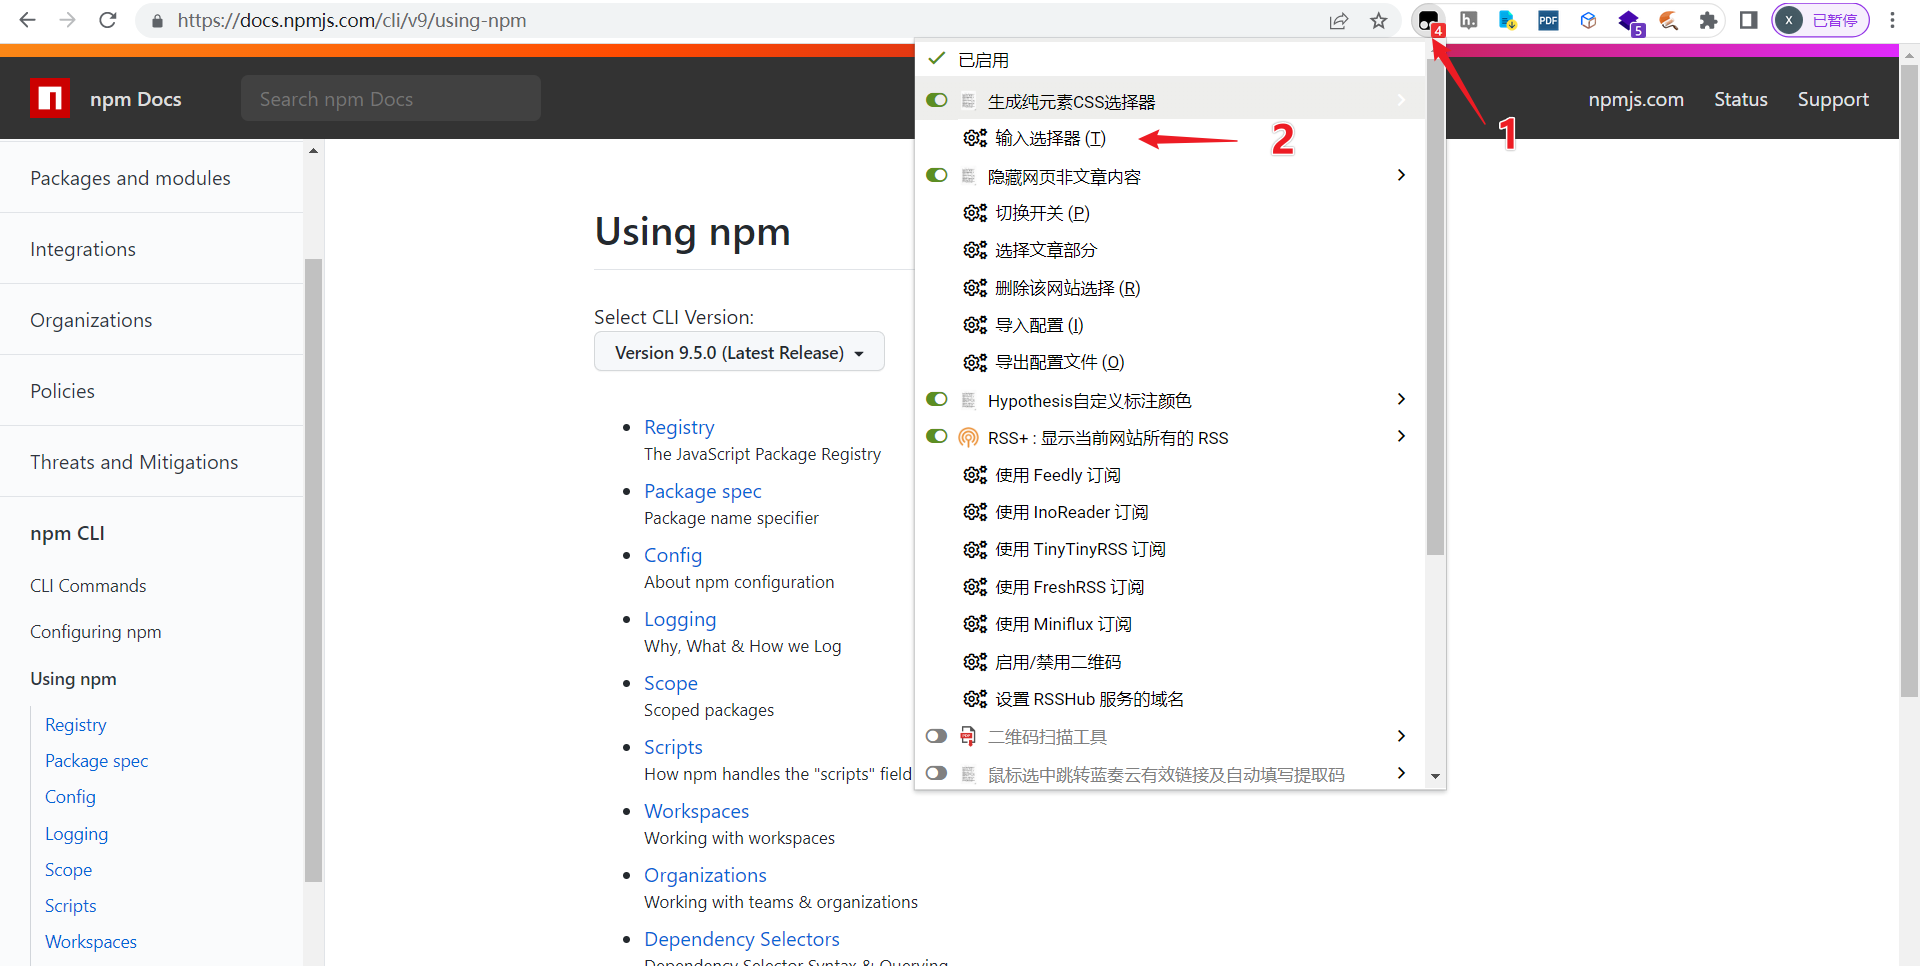
Task: Open the extensions puzzle-piece menu
Action: (x=1708, y=20)
